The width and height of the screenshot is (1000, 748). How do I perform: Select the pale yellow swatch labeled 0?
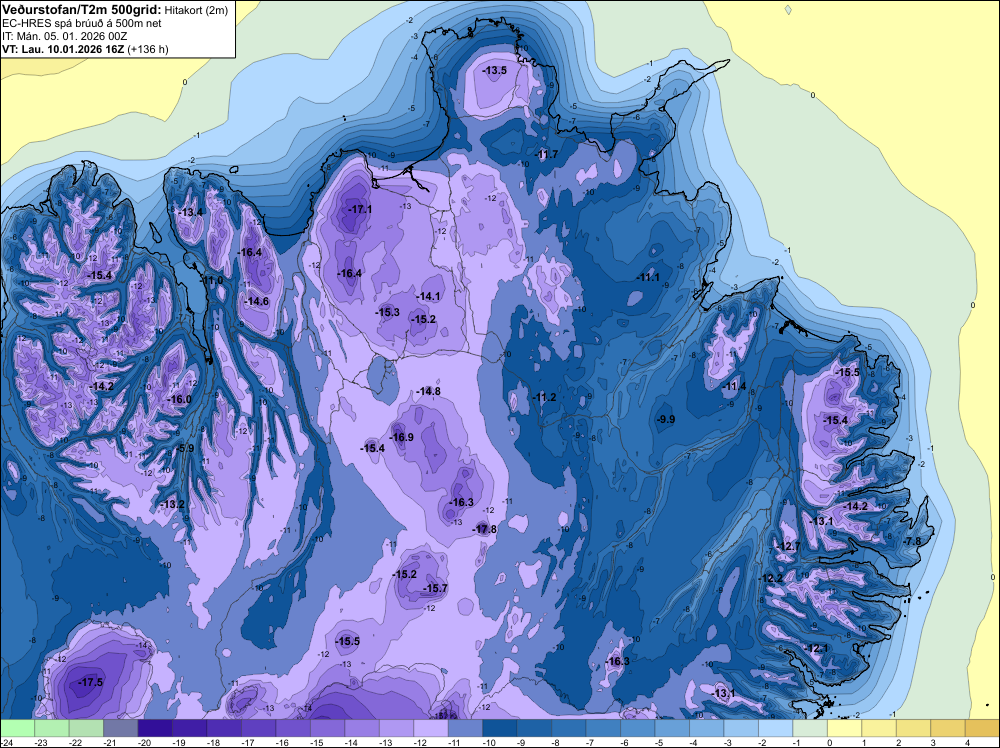pos(844,728)
